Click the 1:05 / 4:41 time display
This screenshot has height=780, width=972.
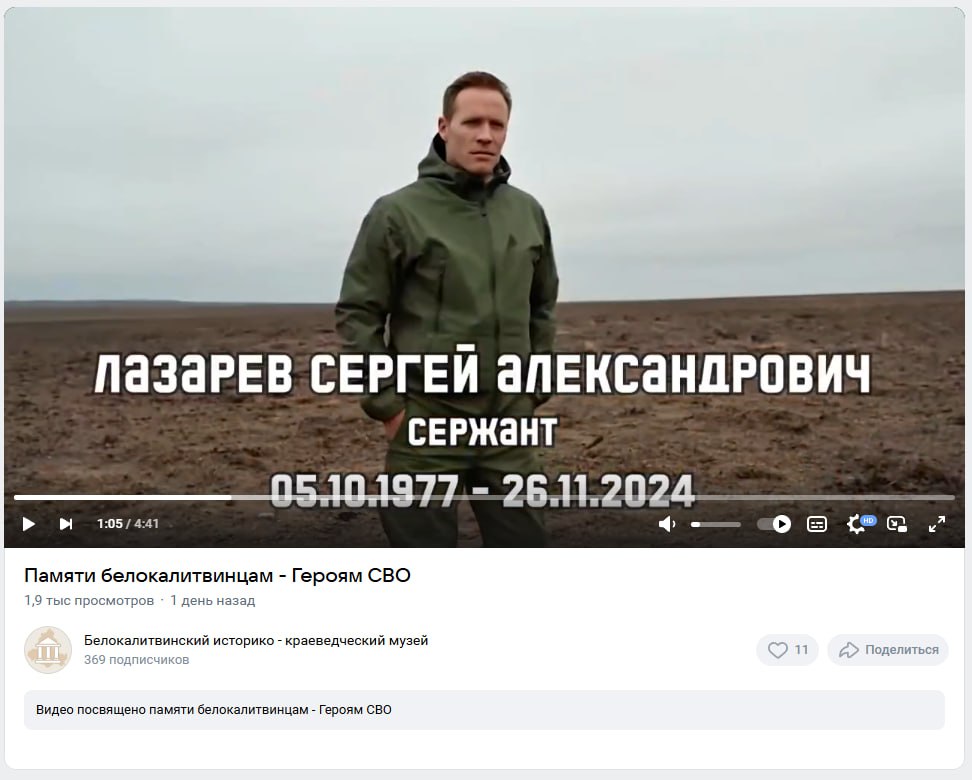click(x=128, y=524)
